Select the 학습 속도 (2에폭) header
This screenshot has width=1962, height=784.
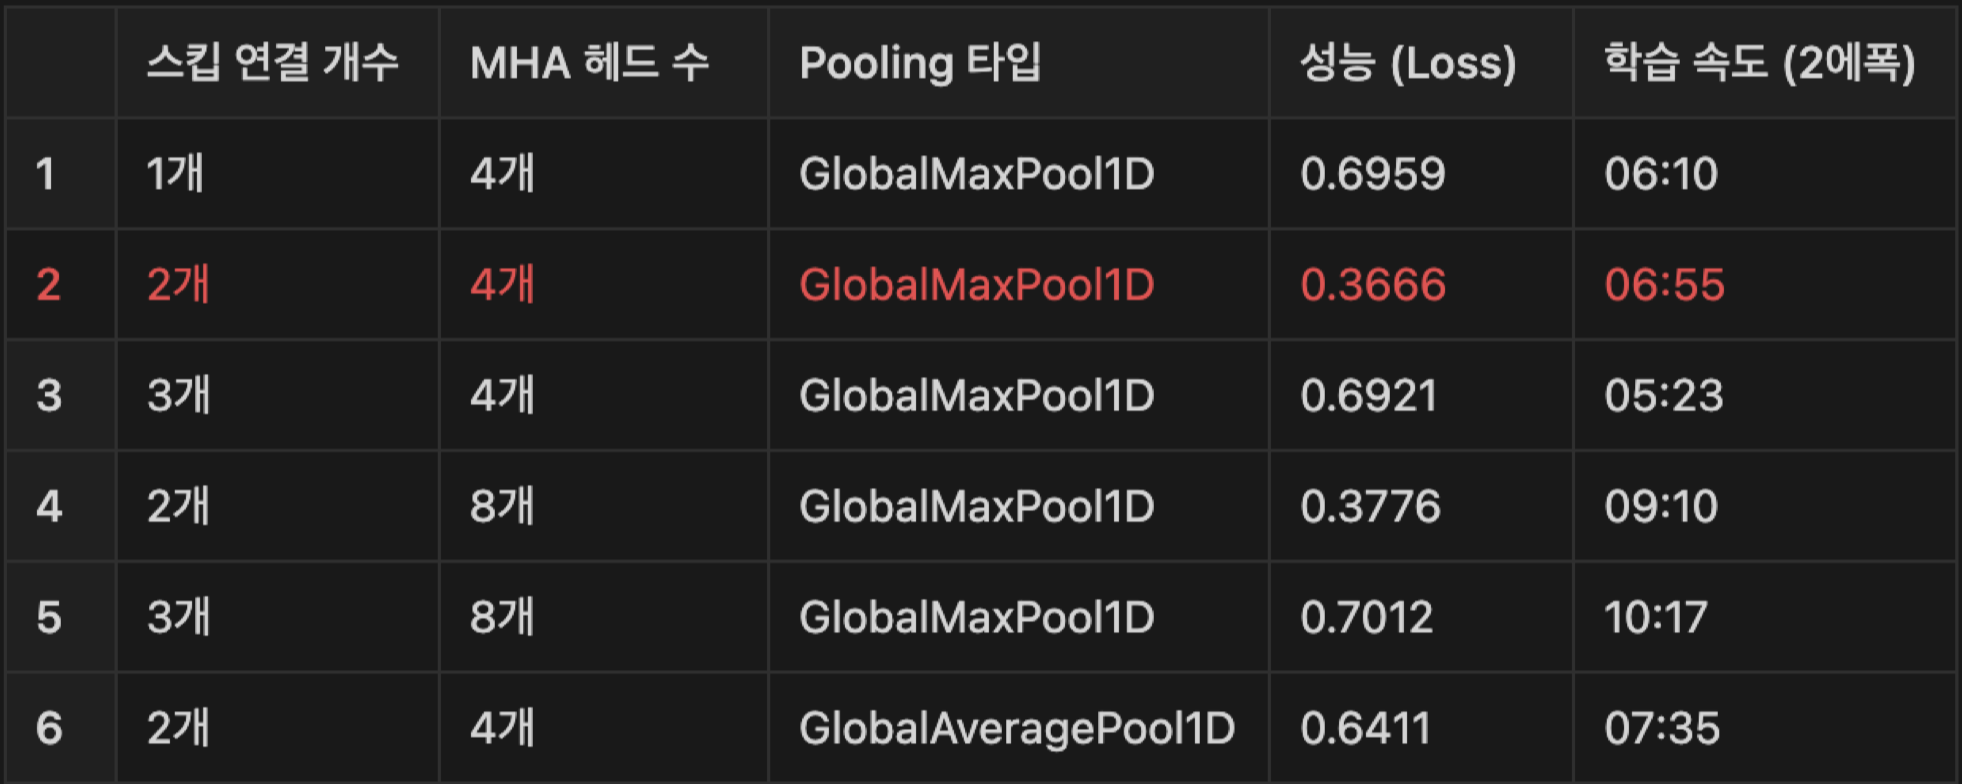coord(1760,63)
